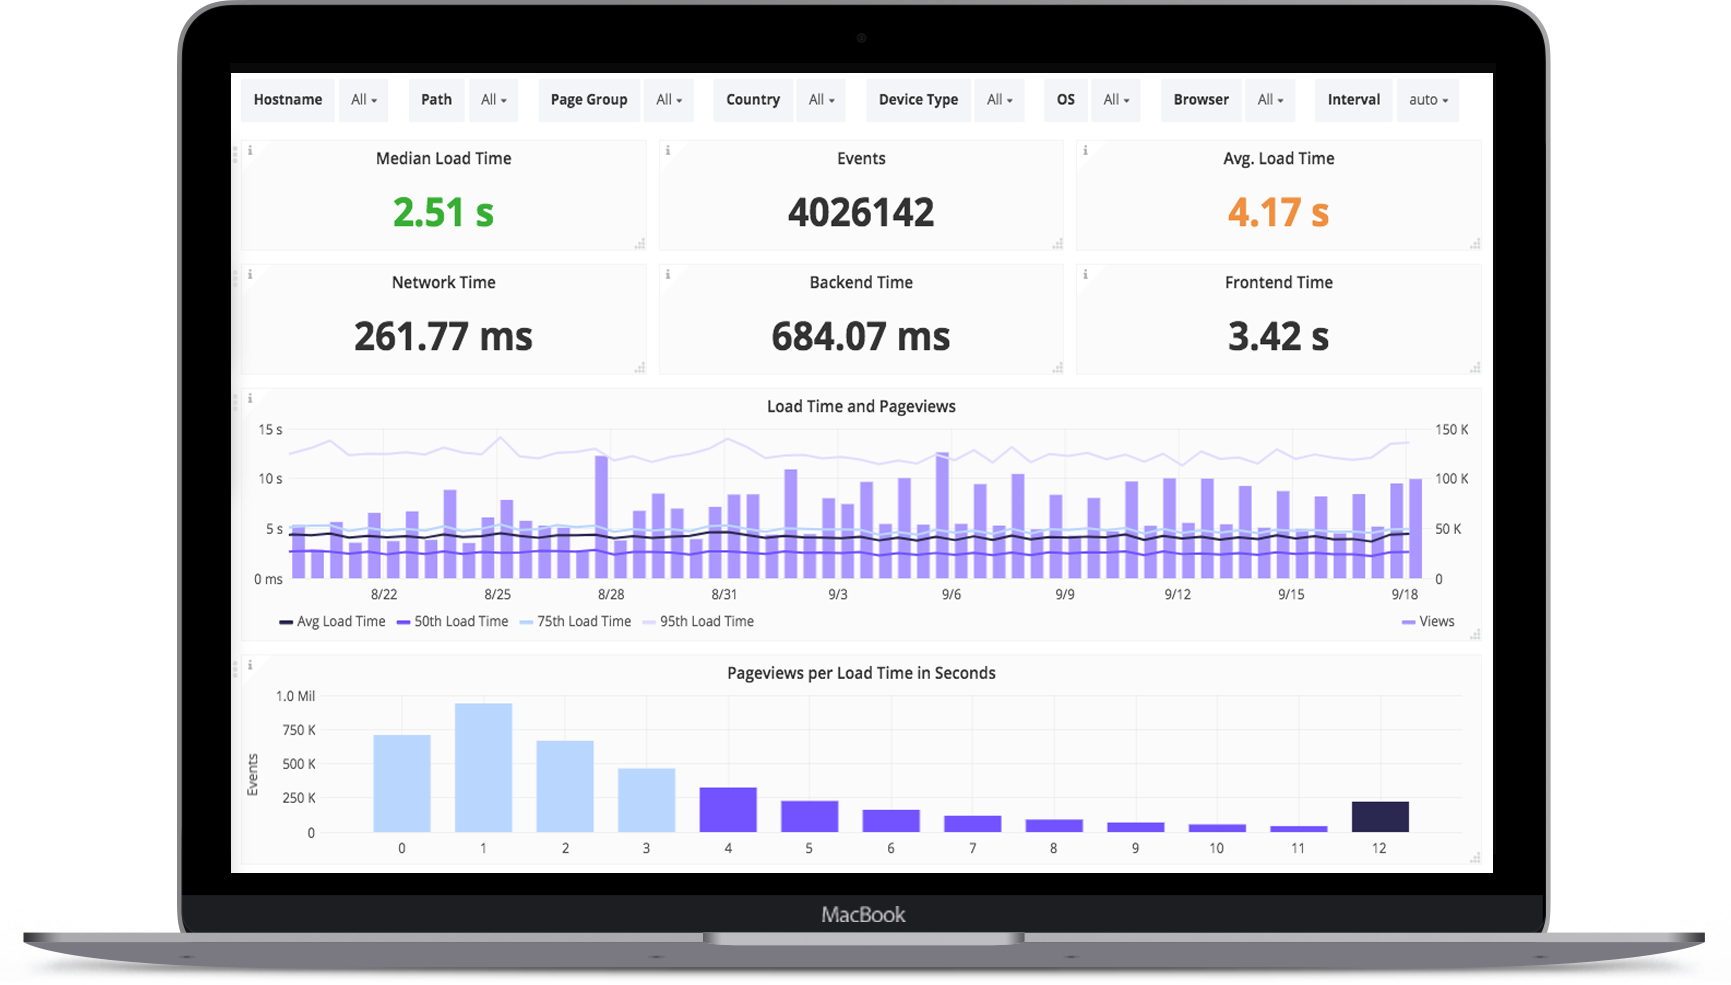1731x985 pixels.
Task: Open Avg. Load Time panel title menu
Action: pos(1278,159)
